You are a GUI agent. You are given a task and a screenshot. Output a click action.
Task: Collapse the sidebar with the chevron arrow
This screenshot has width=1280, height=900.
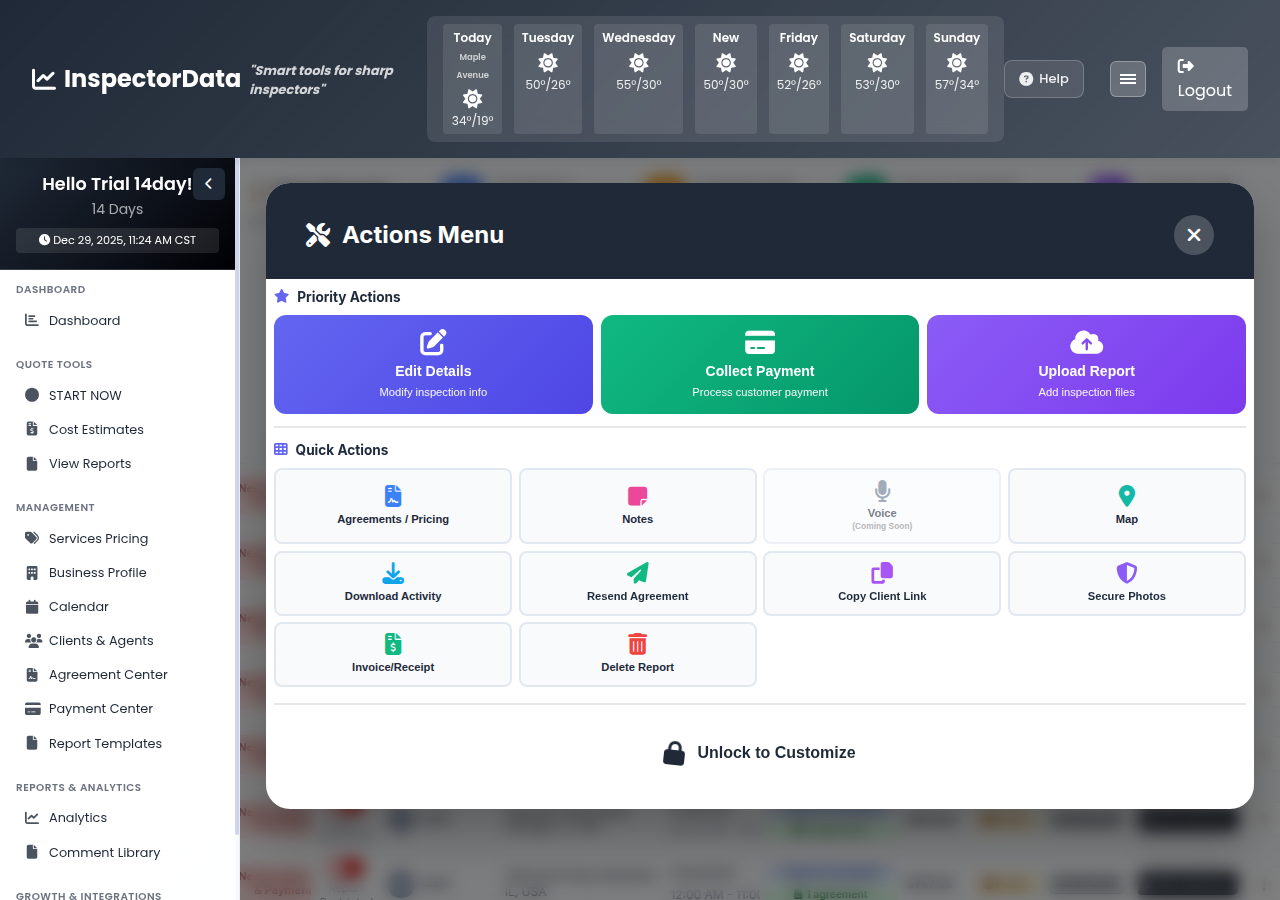point(209,184)
